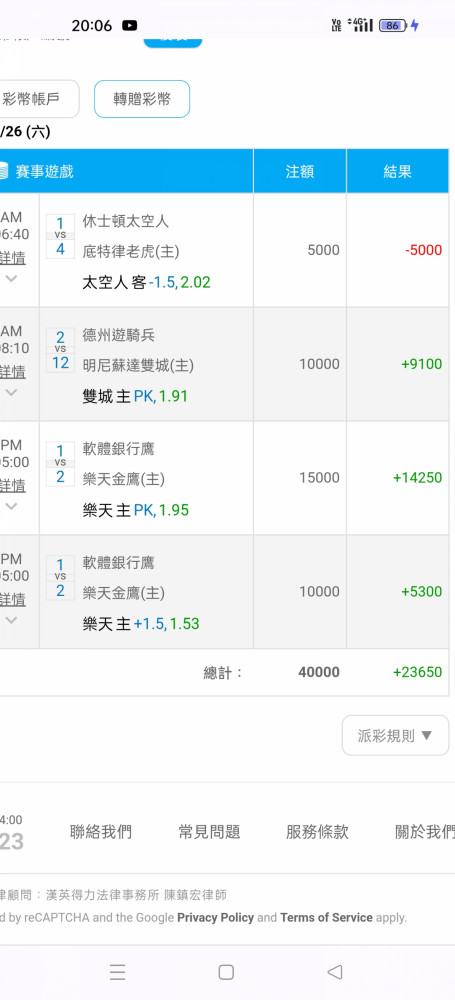Image resolution: width=455 pixels, height=1000 pixels.
Task: Tap the 2 vs 12 score box
Action: (x=61, y=349)
